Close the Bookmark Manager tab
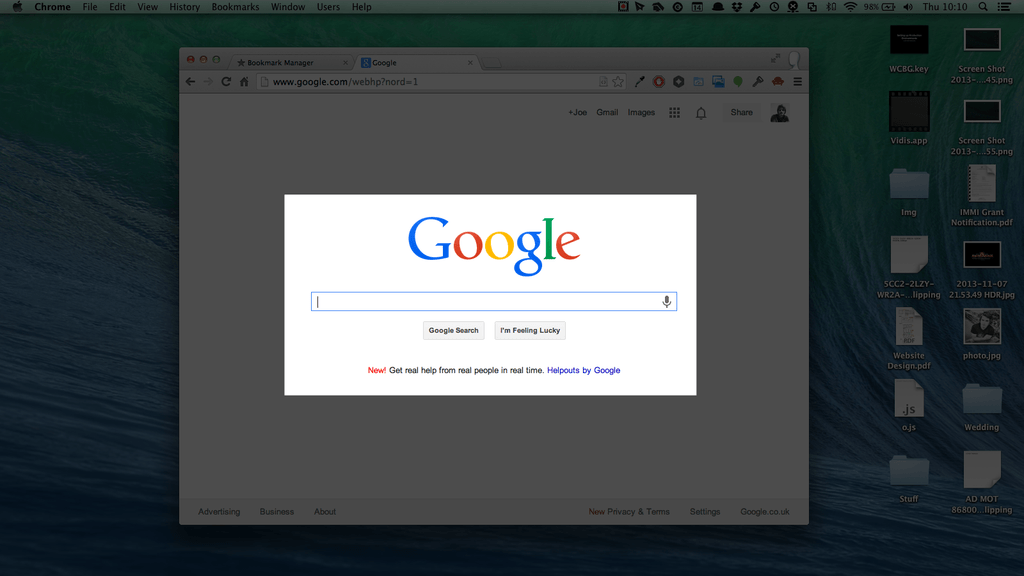The width and height of the screenshot is (1024, 576). 345,63
